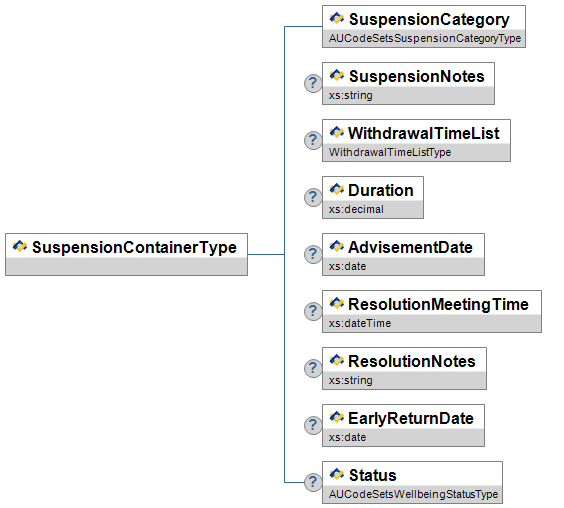Click the question mark icon next to WithdrawalTimeList
This screenshot has height=508, width=564.
pos(313,140)
